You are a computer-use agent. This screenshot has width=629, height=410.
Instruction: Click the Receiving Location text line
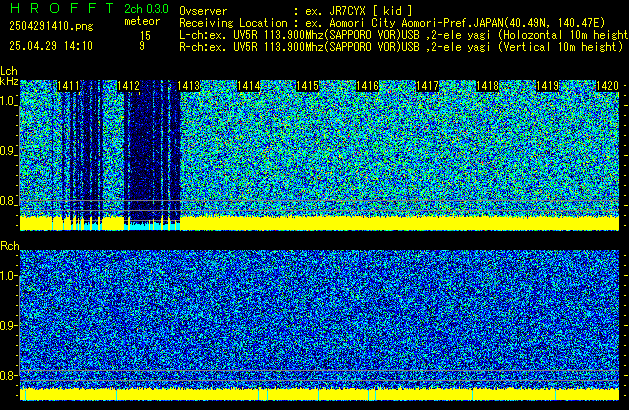pos(392,23)
